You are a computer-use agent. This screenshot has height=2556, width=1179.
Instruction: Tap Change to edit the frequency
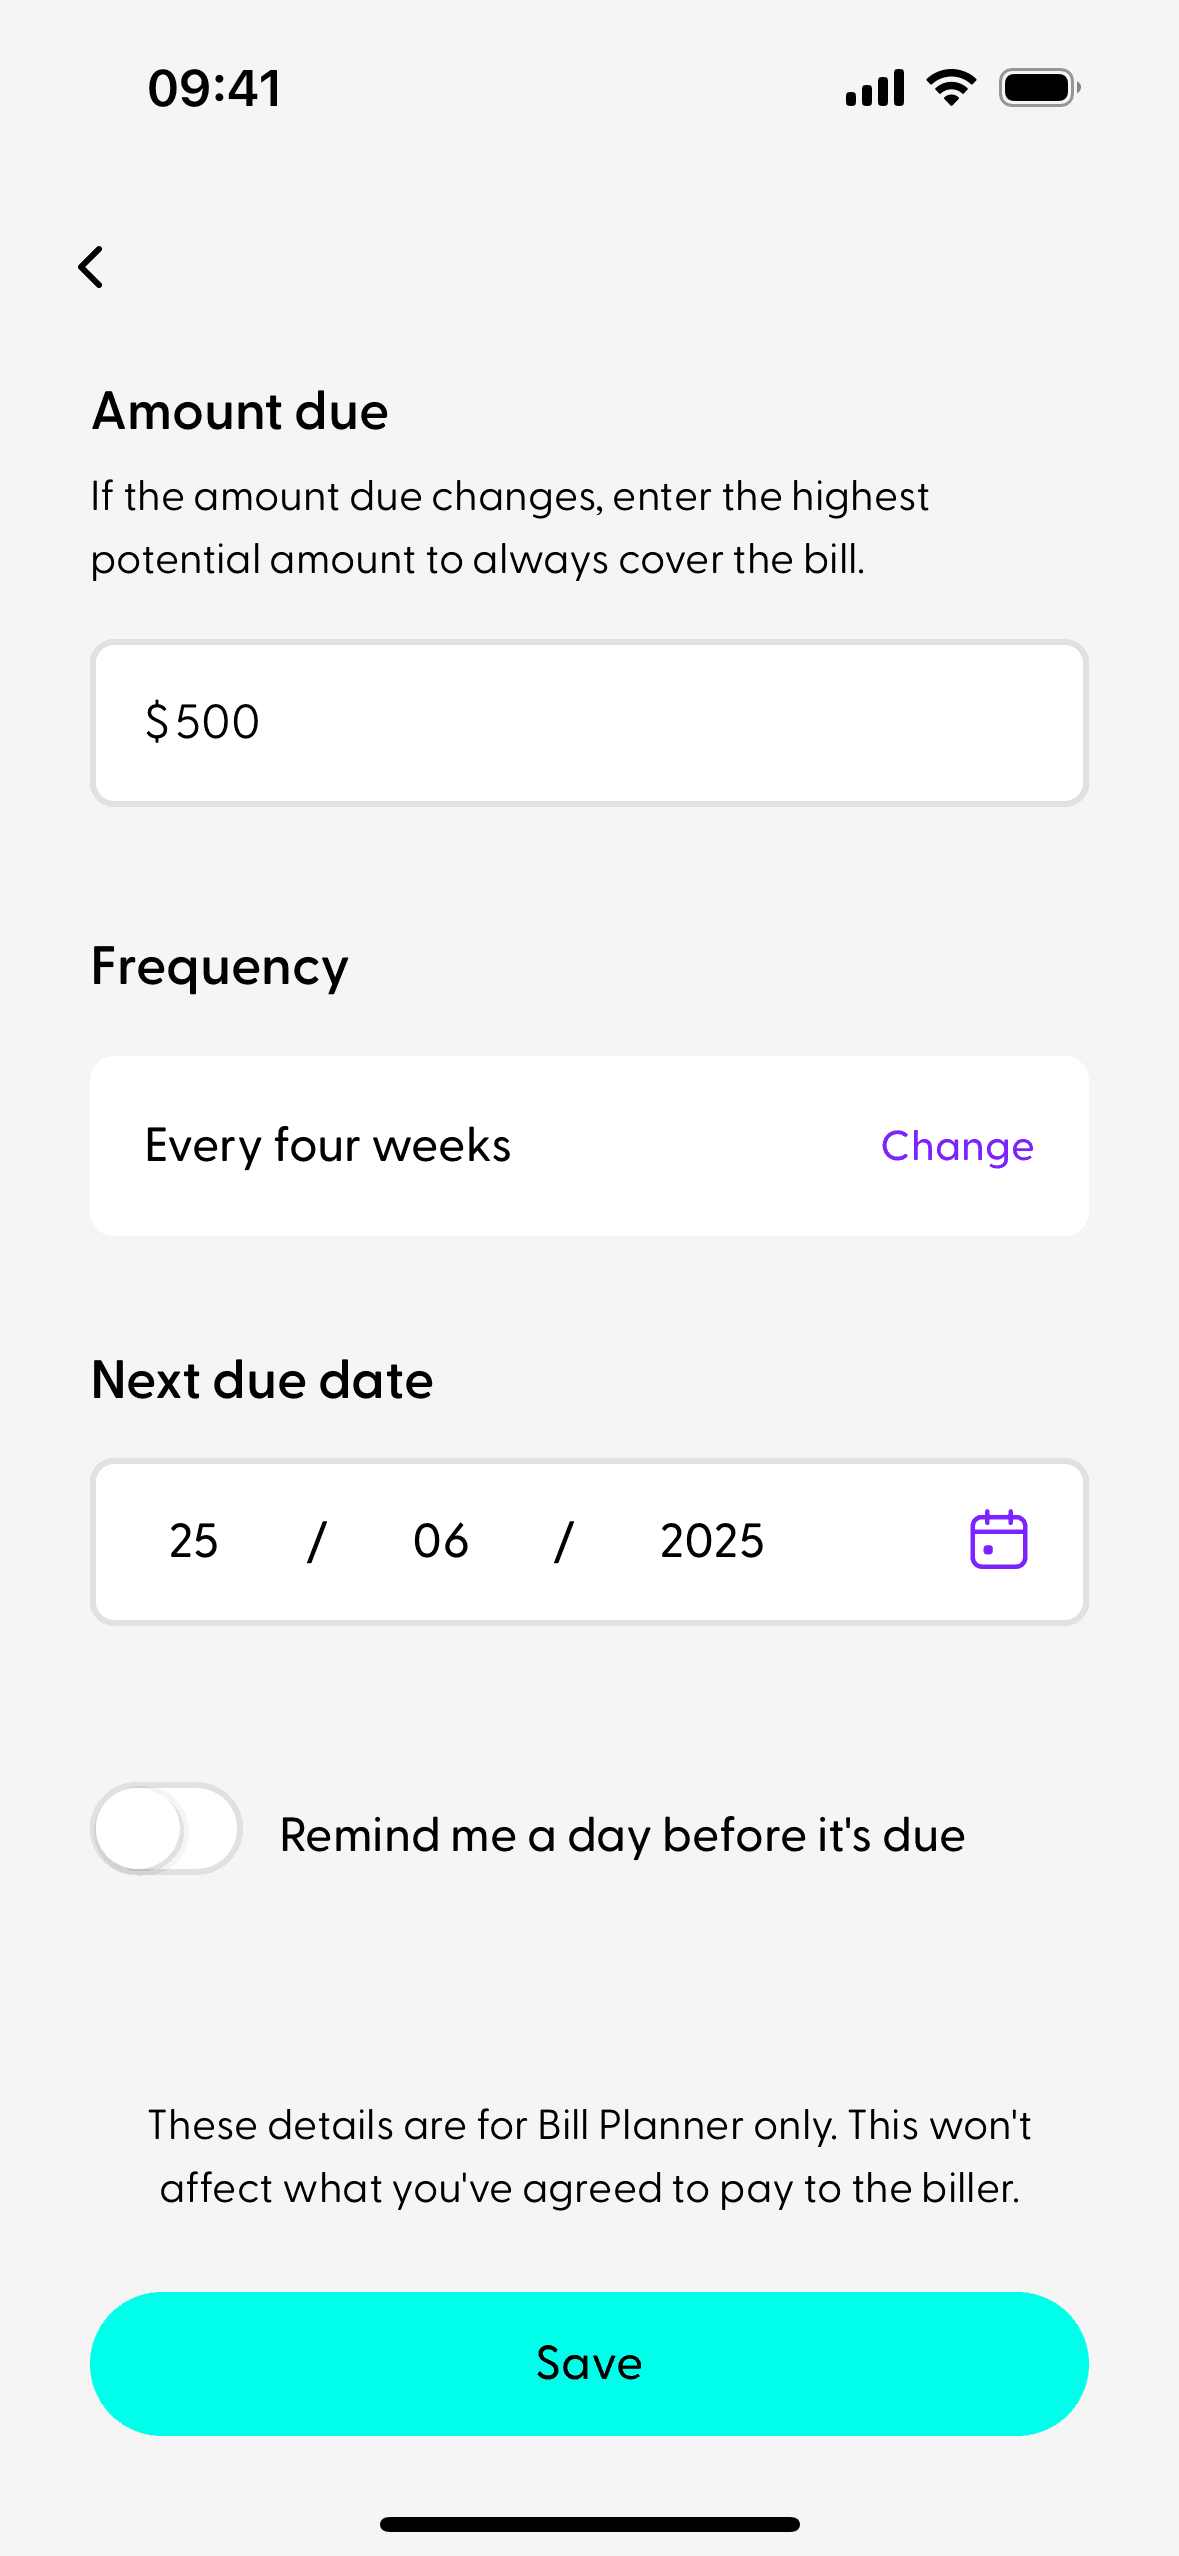pyautogui.click(x=957, y=1146)
